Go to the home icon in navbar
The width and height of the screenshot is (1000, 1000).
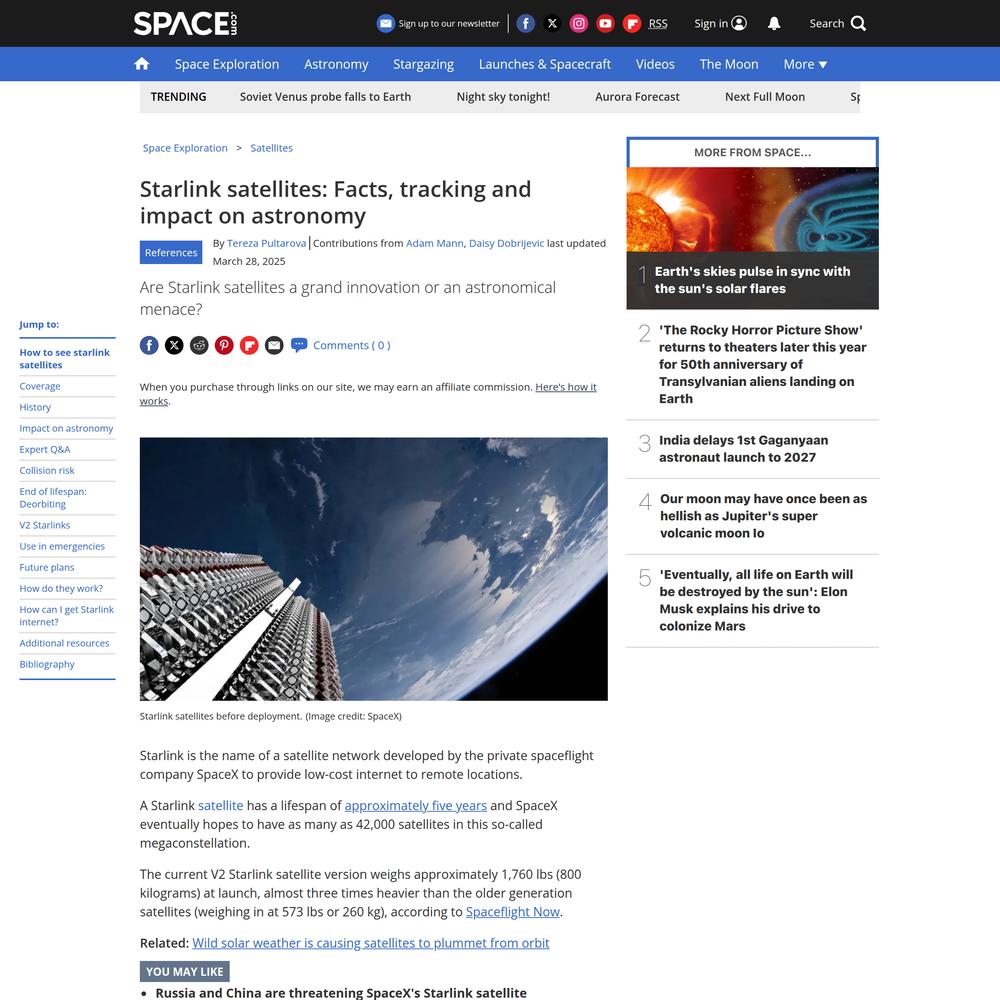click(142, 64)
